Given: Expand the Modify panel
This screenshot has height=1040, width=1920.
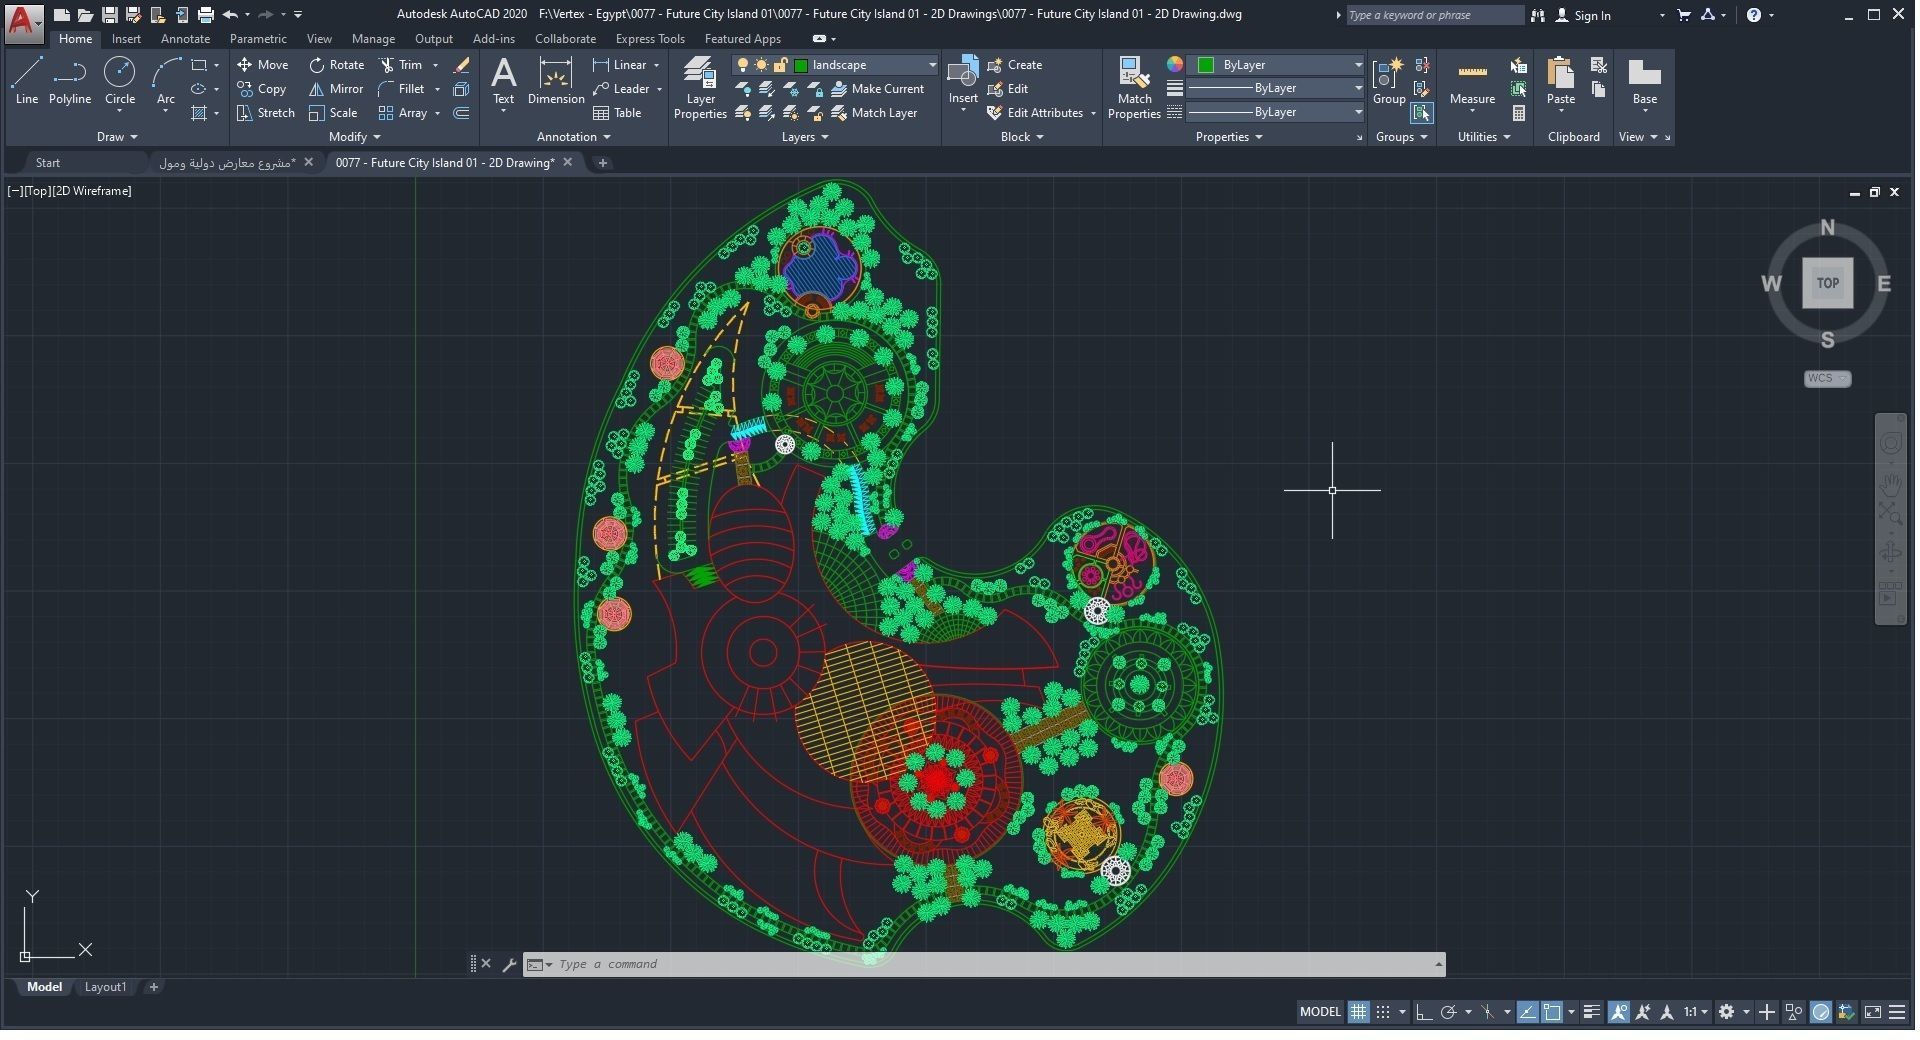Looking at the screenshot, I should (x=355, y=137).
